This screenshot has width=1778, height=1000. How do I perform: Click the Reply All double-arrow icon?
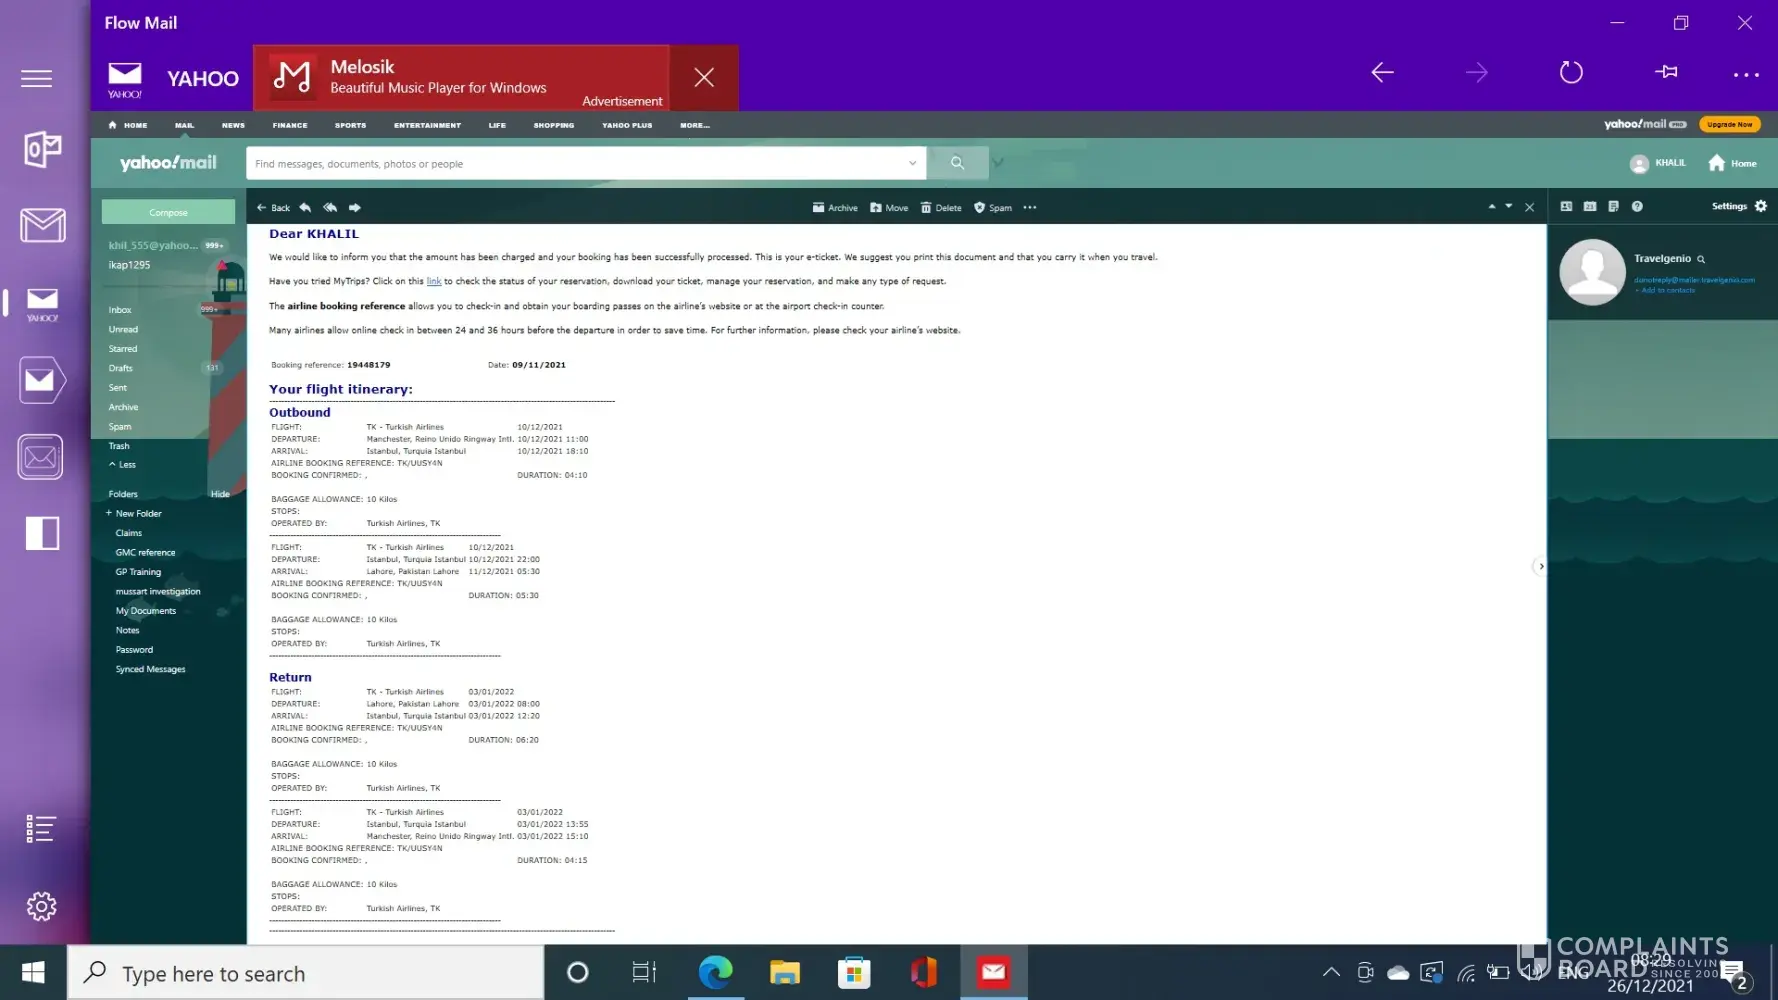(330, 208)
